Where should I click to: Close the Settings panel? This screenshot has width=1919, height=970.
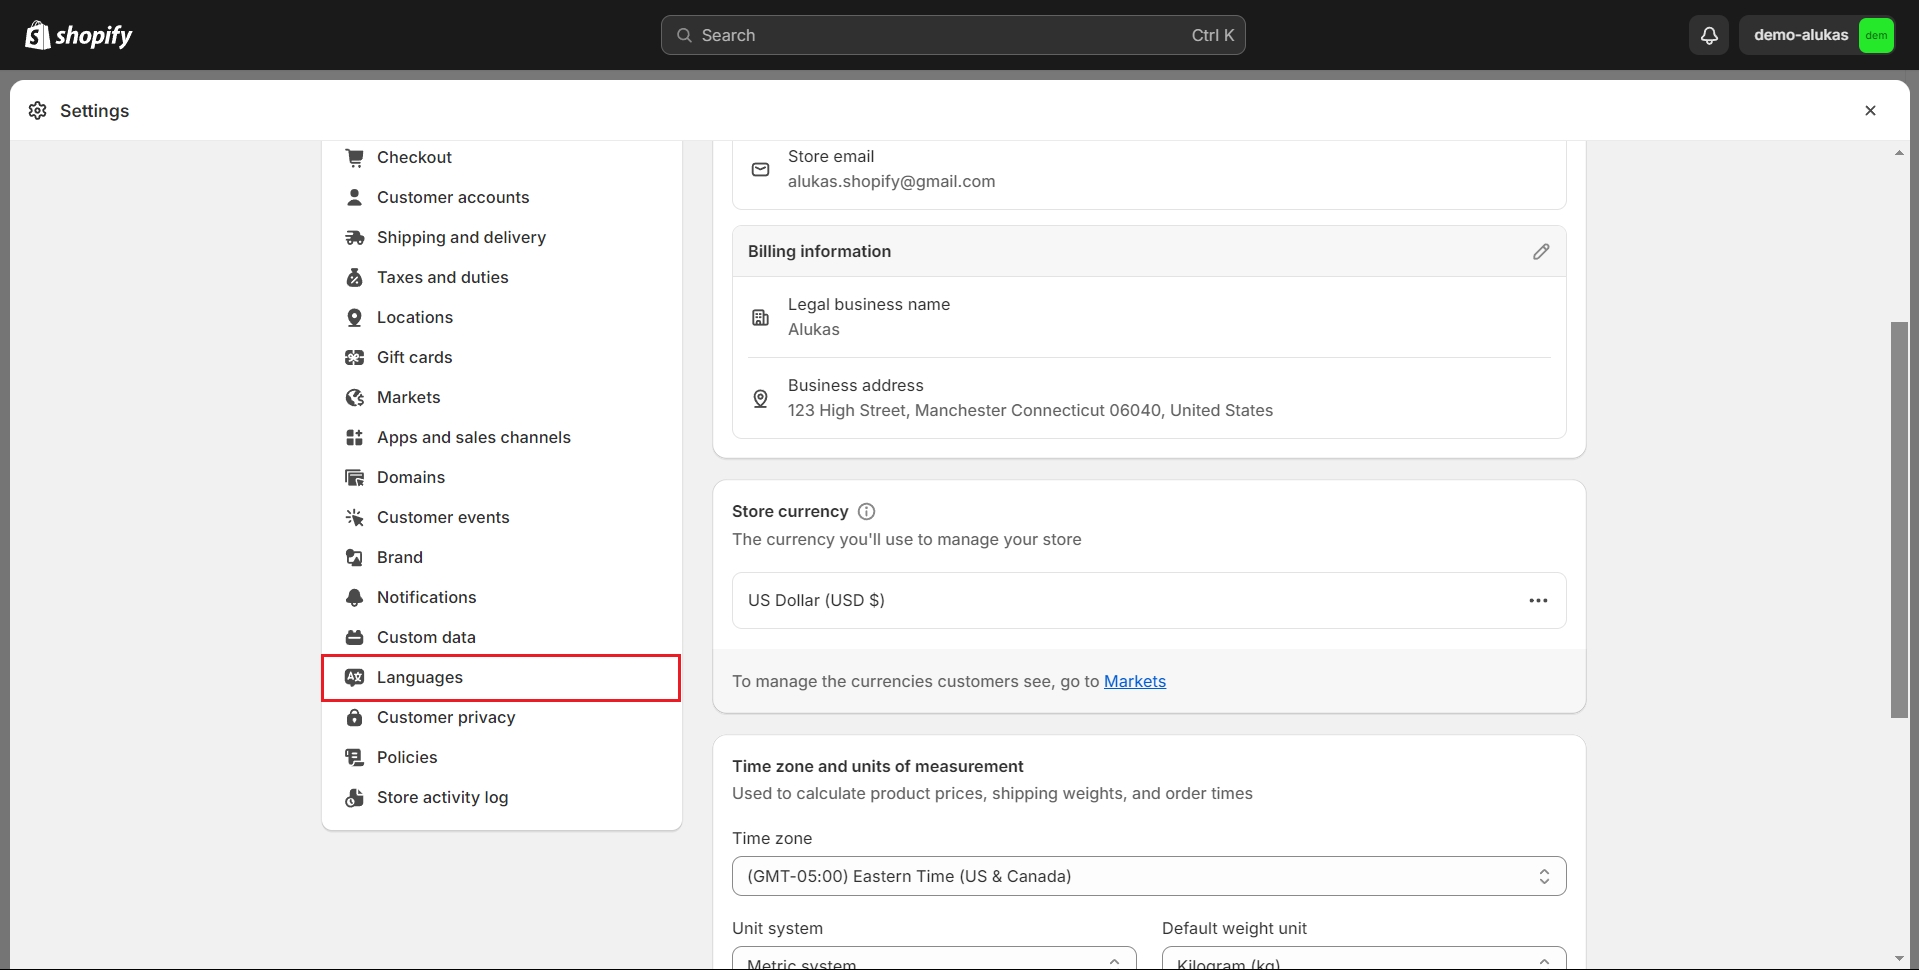click(1870, 111)
